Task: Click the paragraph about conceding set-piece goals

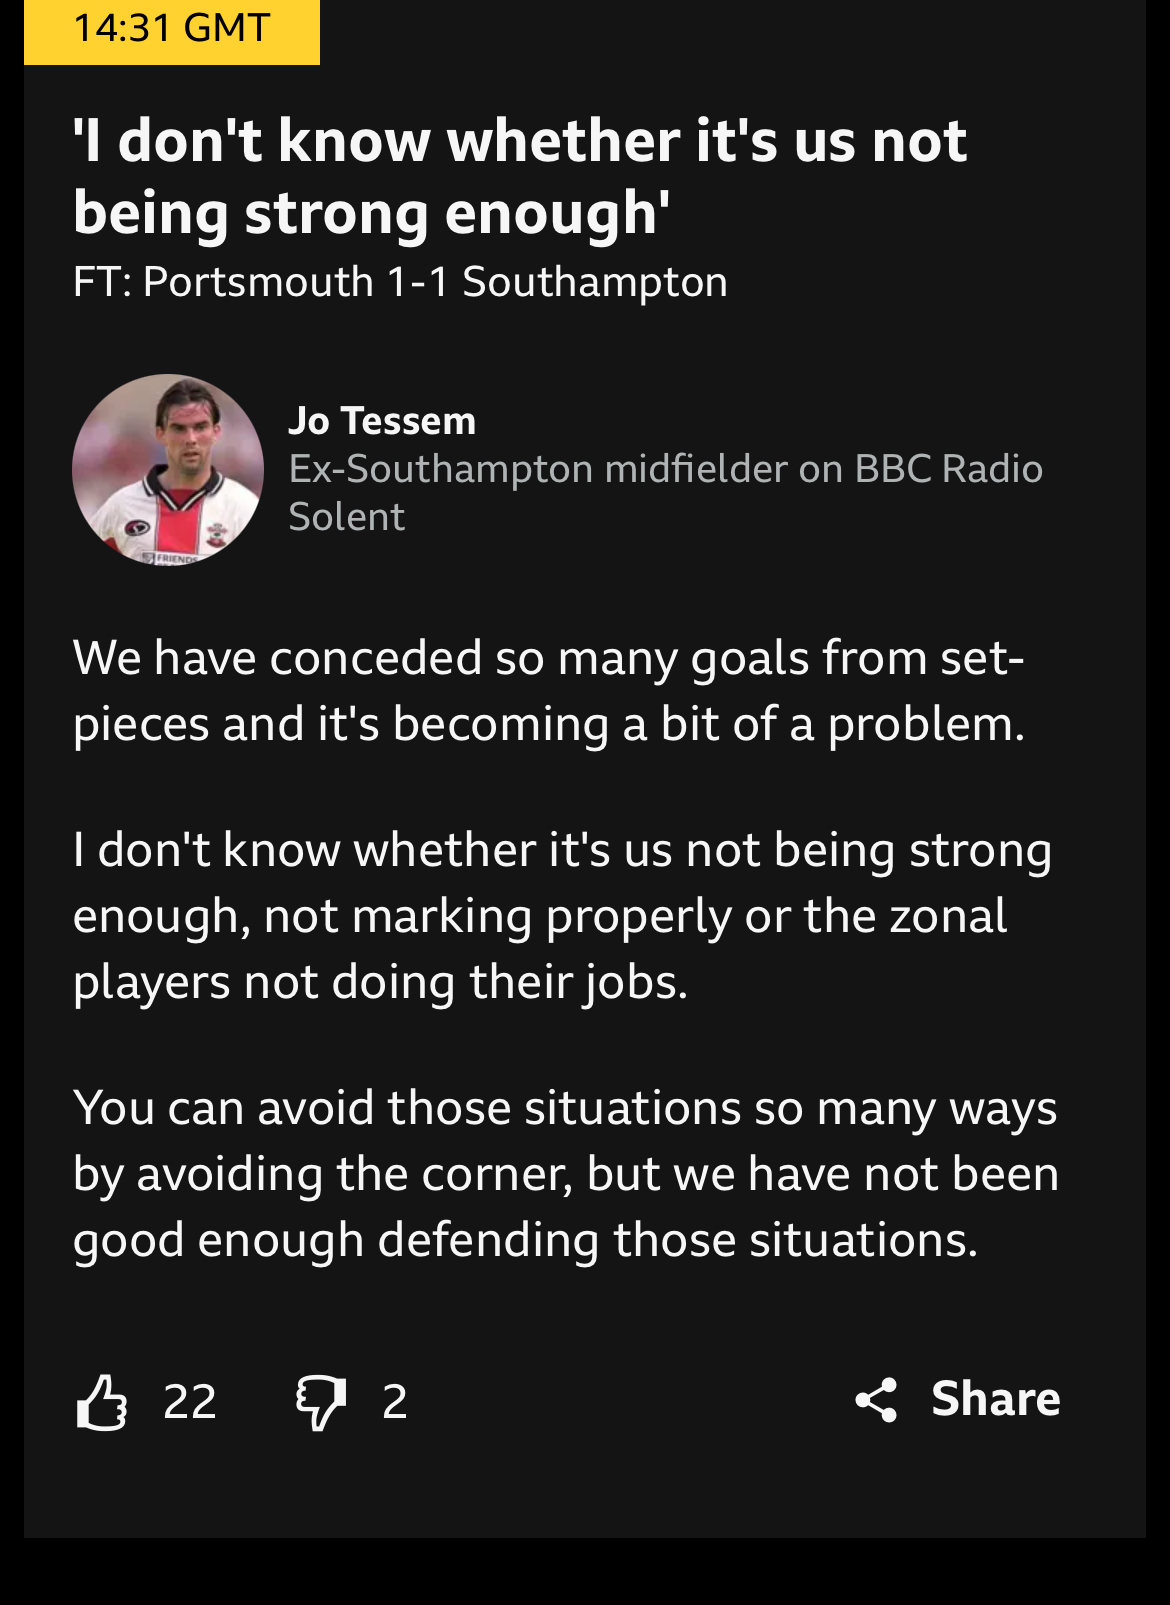Action: (549, 691)
